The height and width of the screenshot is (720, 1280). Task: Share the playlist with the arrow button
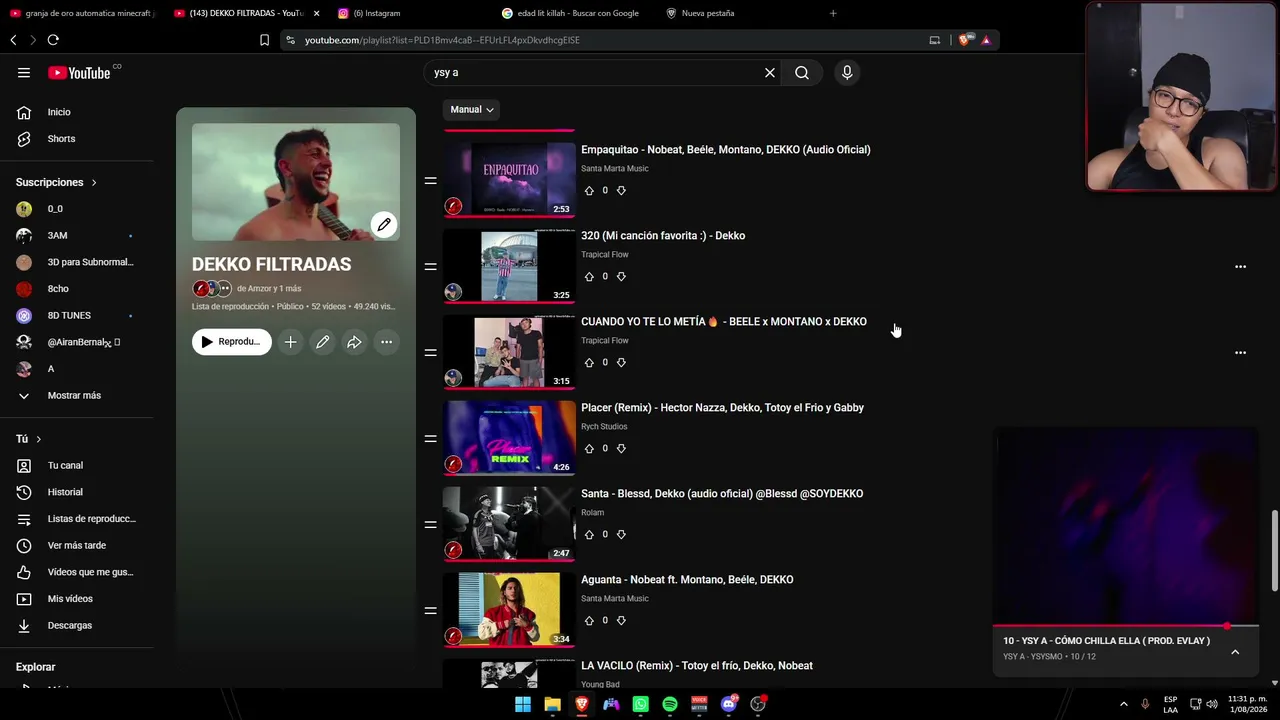pyautogui.click(x=354, y=342)
